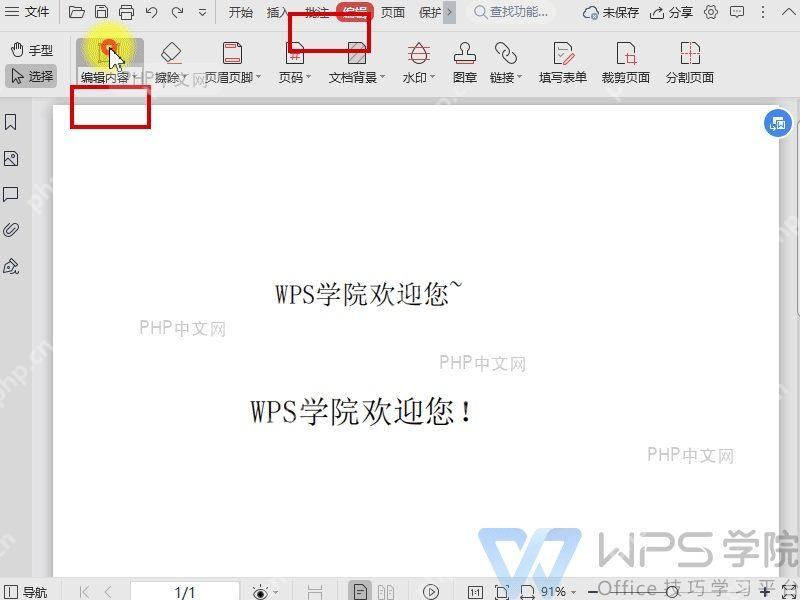Show more ribbon tabs with the arrow
This screenshot has width=800, height=600.
(x=449, y=12)
